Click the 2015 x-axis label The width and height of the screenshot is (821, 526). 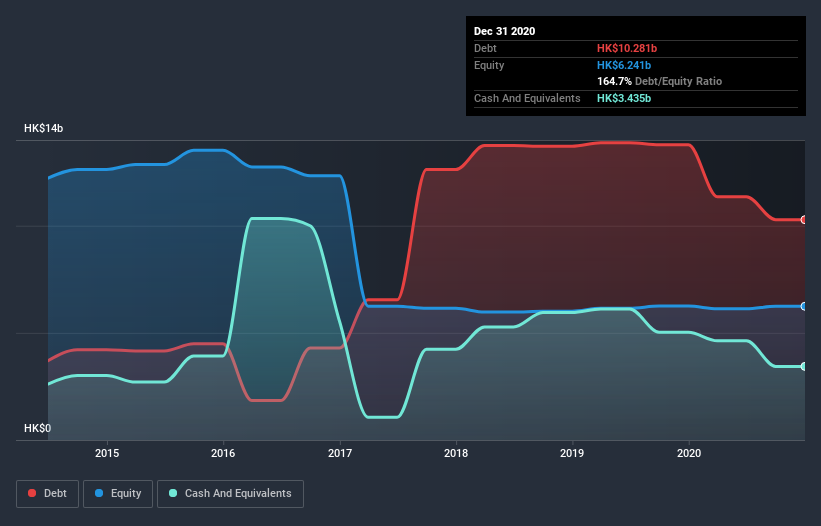tap(107, 453)
